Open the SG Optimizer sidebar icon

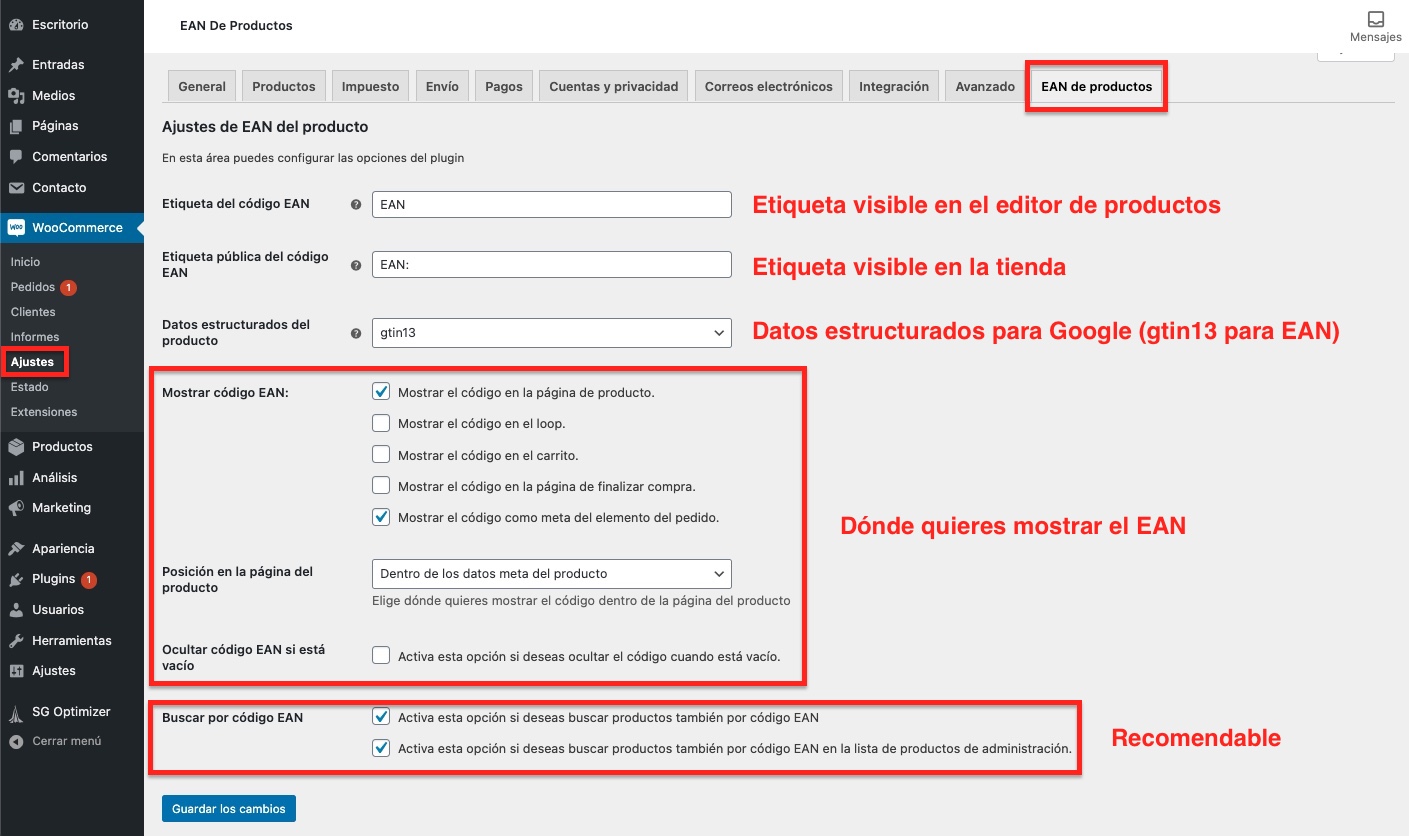coord(16,712)
